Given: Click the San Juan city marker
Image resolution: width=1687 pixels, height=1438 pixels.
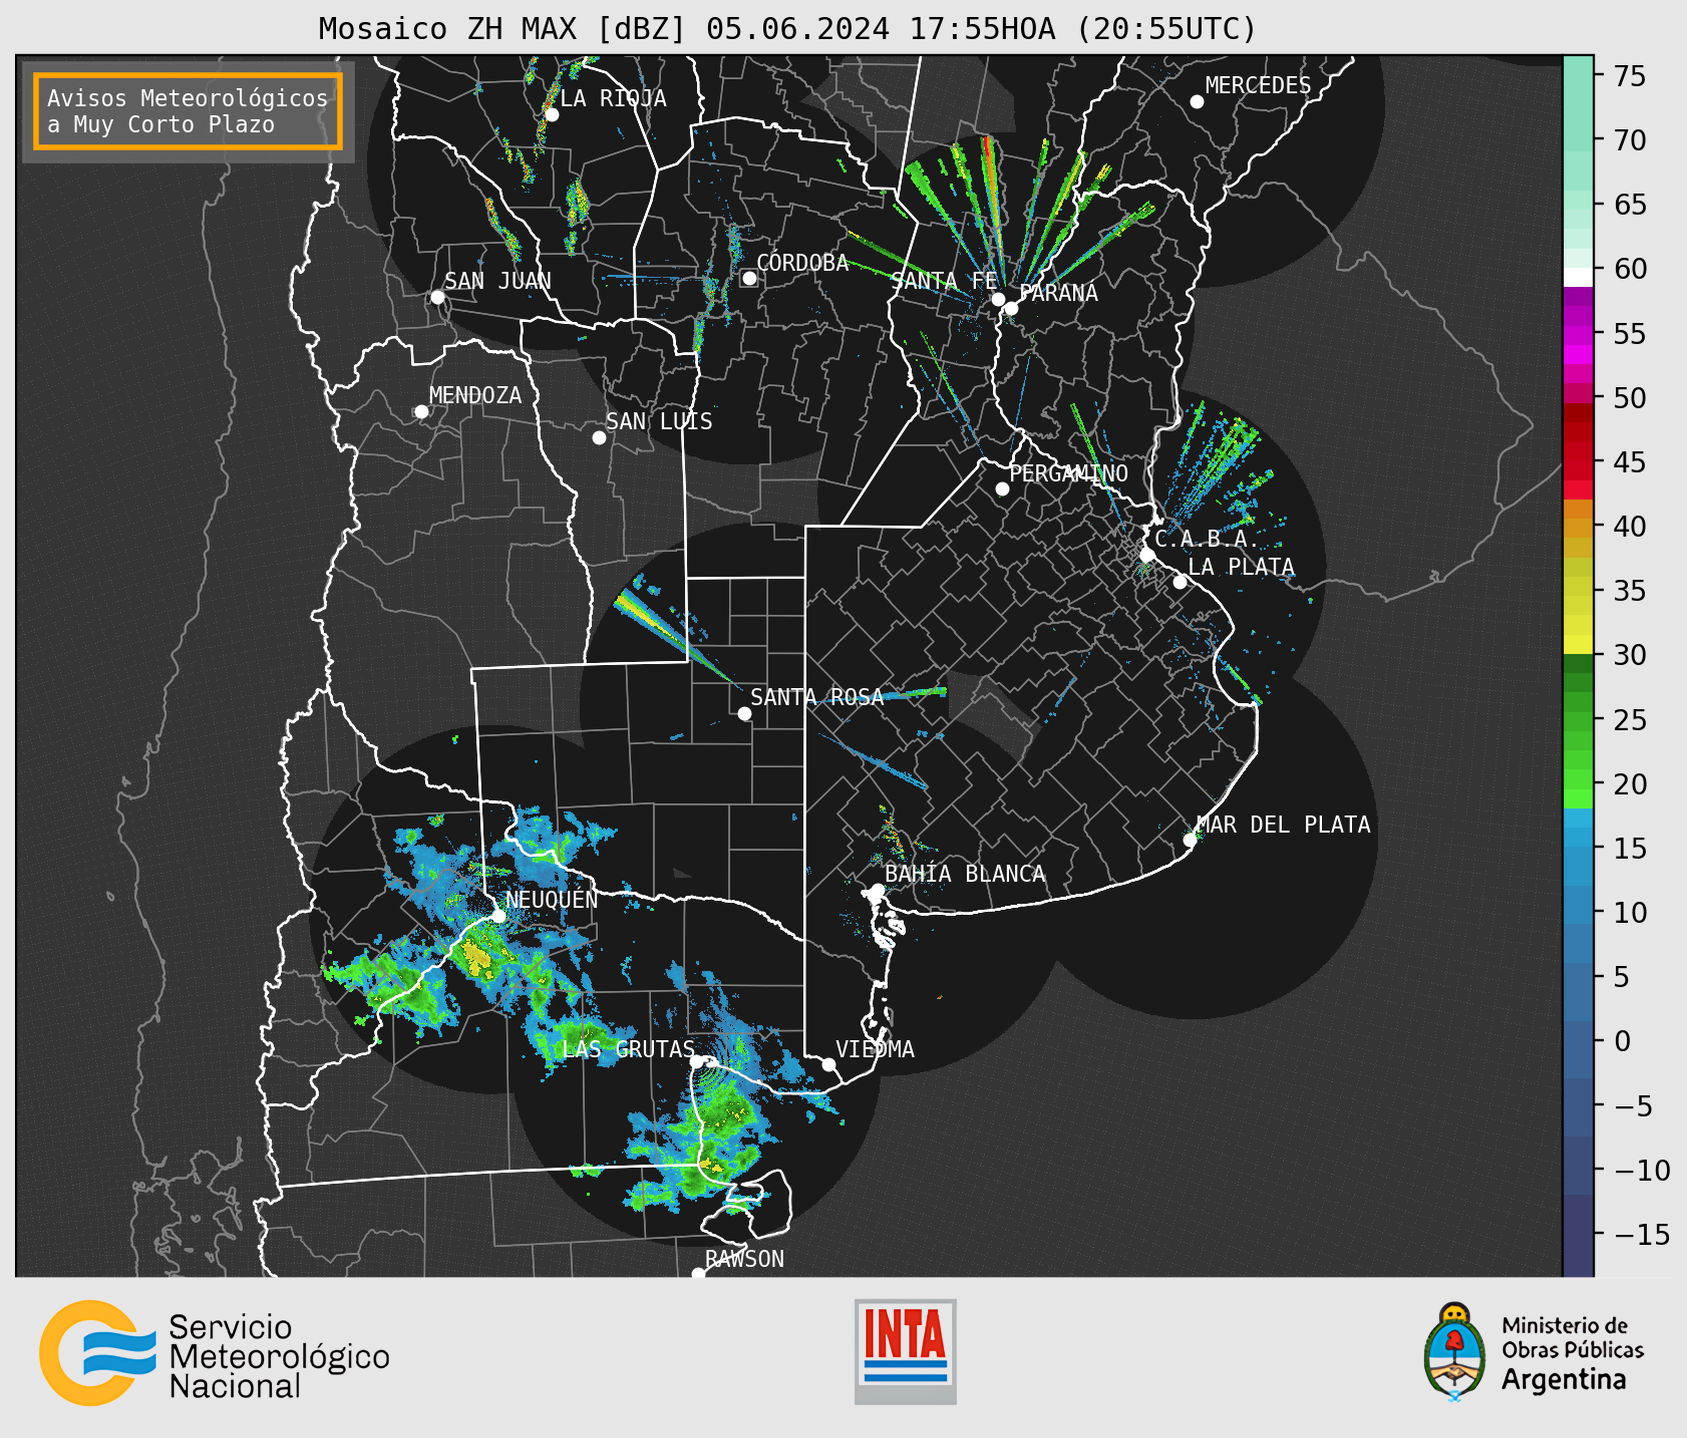Looking at the screenshot, I should (437, 297).
